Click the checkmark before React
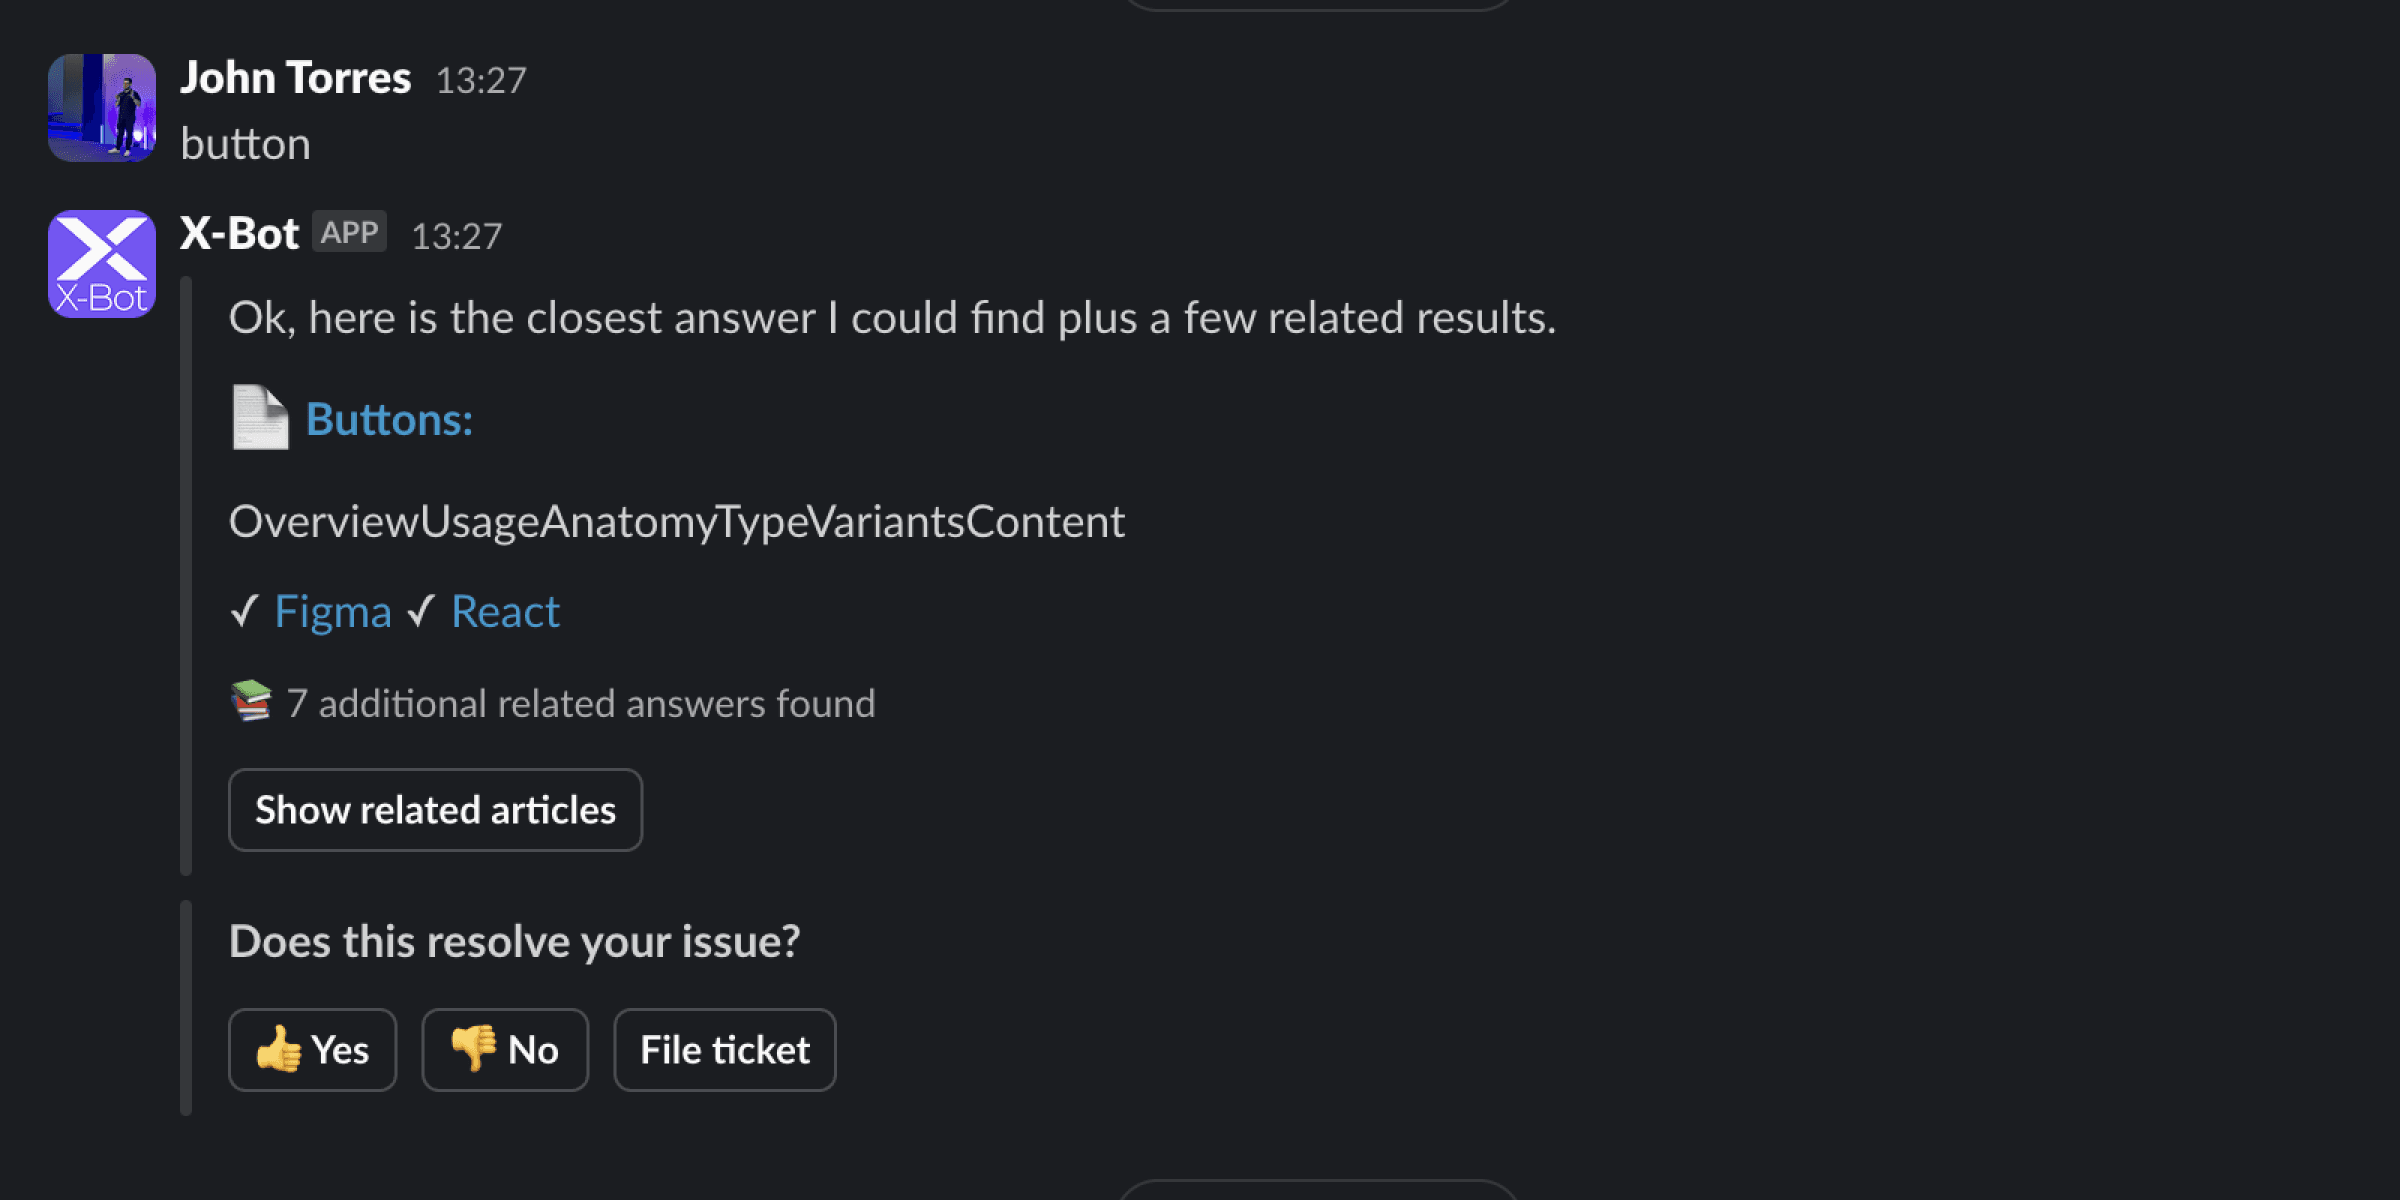Screen dimensions: 2400x1200 [421, 610]
